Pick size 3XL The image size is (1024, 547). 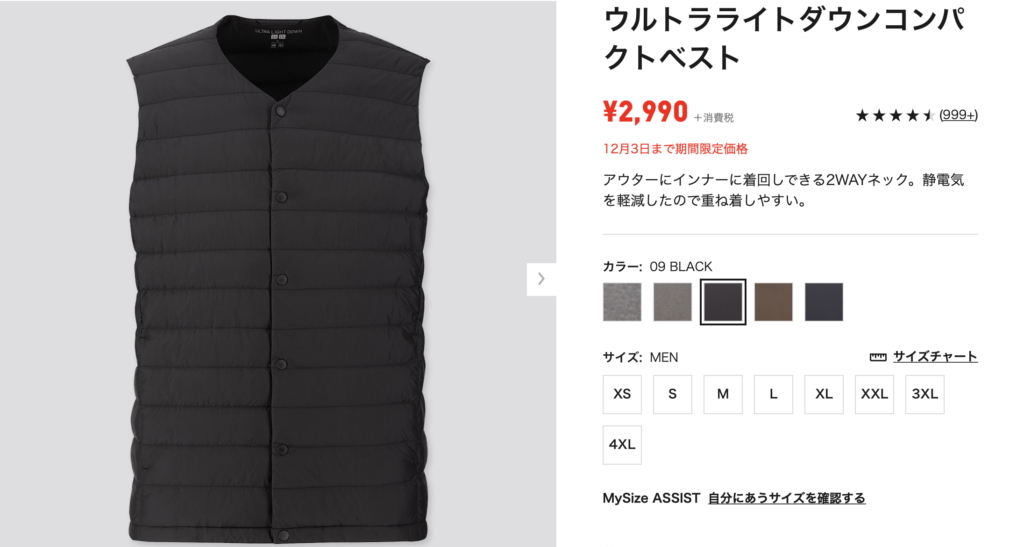(x=925, y=394)
